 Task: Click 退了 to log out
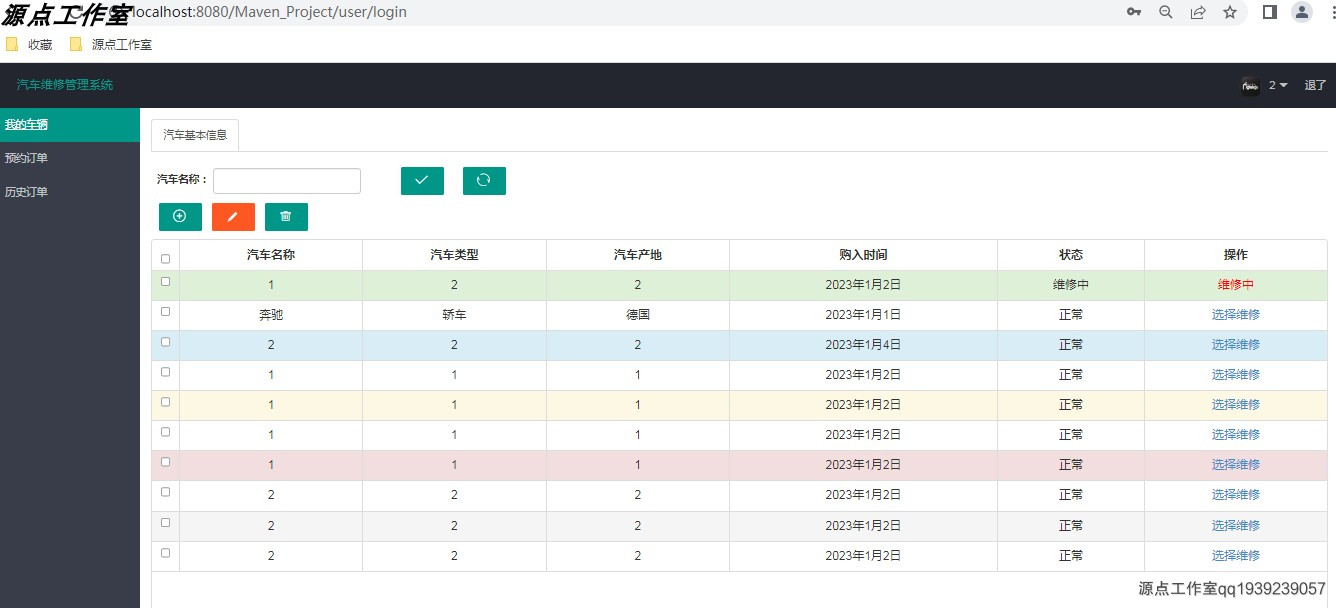coord(1314,85)
